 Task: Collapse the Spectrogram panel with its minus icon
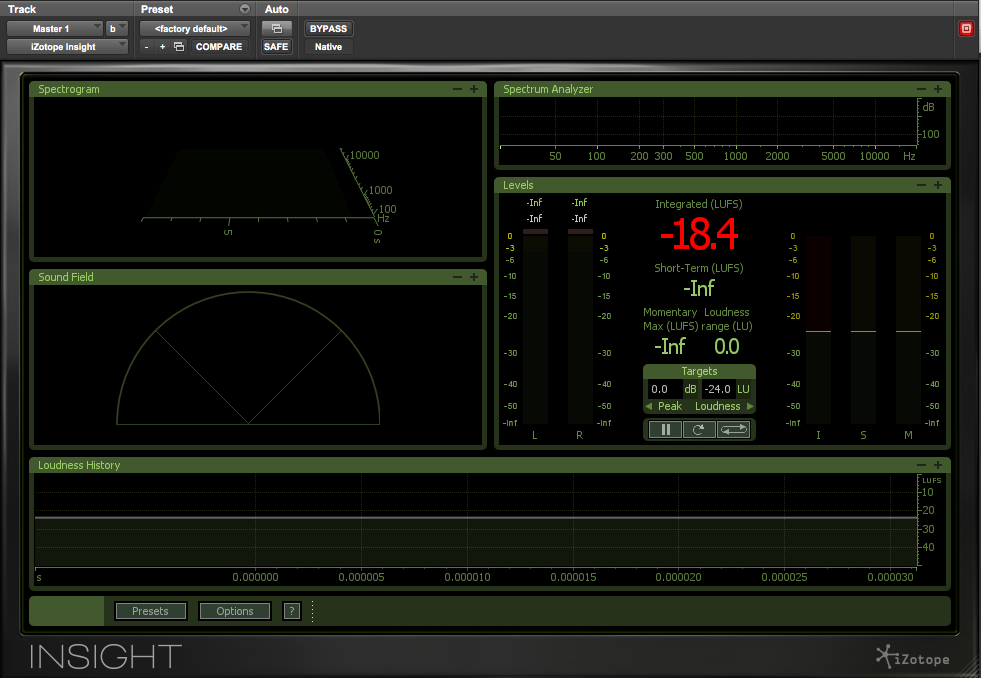pos(458,89)
